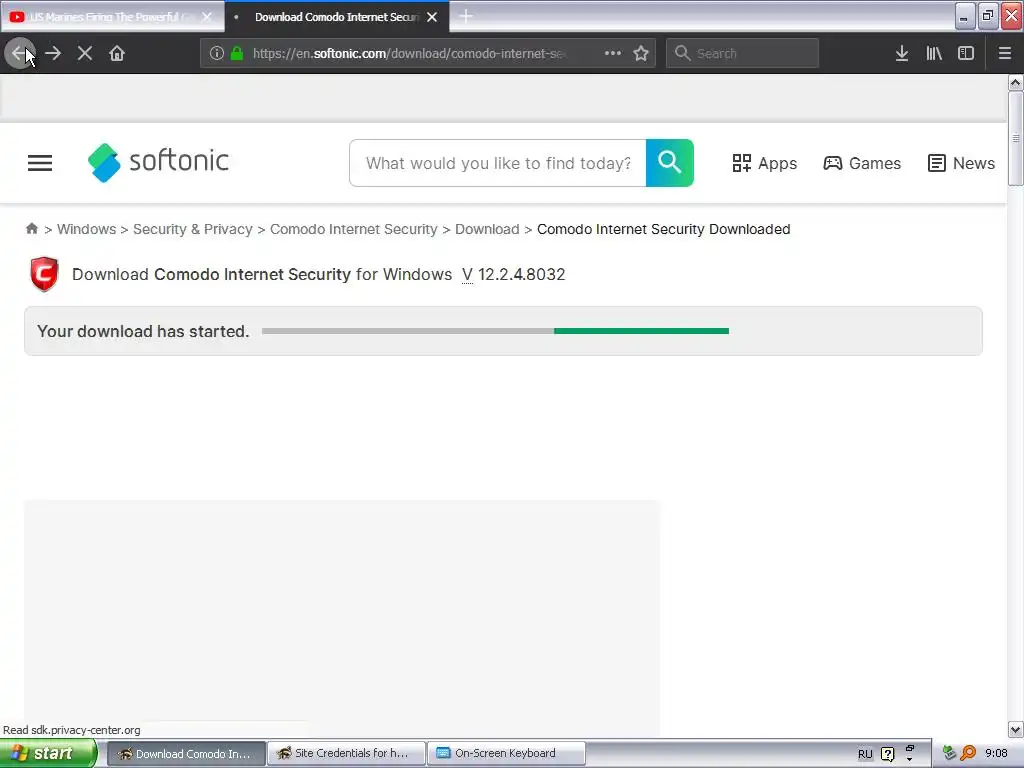Click the Comodo Internet Security breadcrumb link
1024x768 pixels.
353,229
